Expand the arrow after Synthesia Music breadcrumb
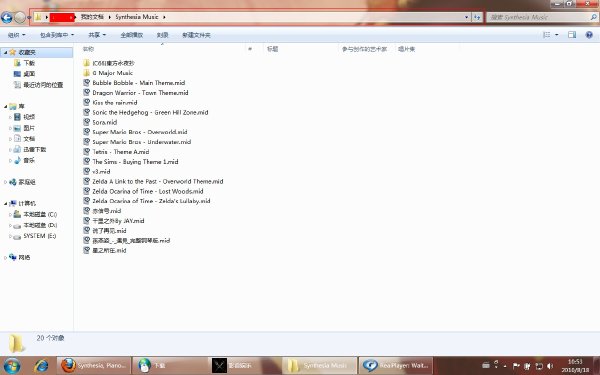600x375 pixels. pos(164,17)
